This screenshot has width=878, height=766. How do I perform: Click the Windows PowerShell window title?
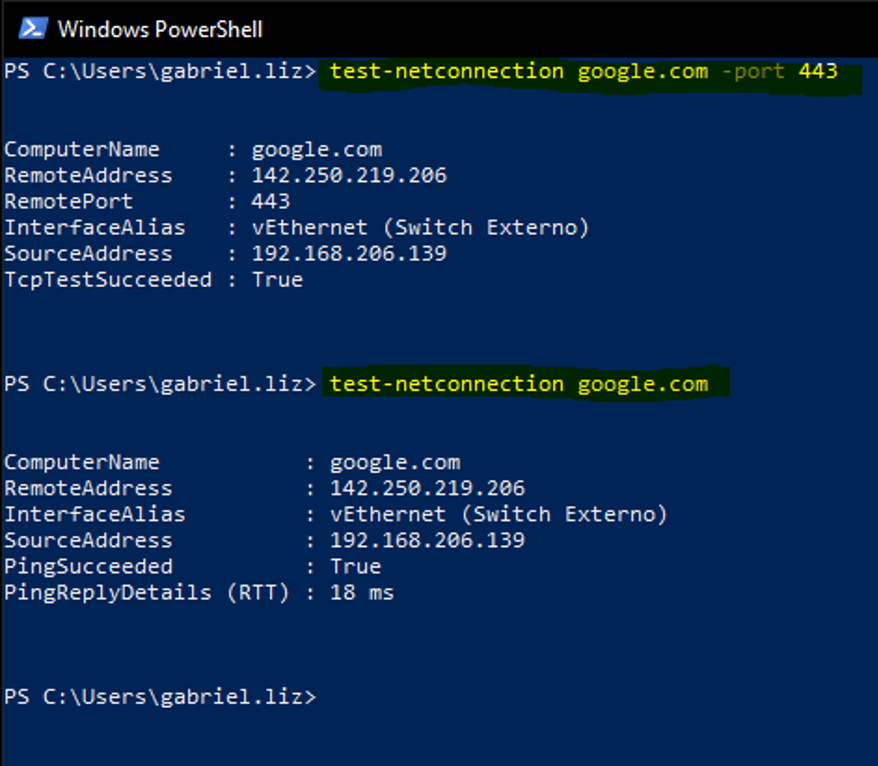pos(160,29)
